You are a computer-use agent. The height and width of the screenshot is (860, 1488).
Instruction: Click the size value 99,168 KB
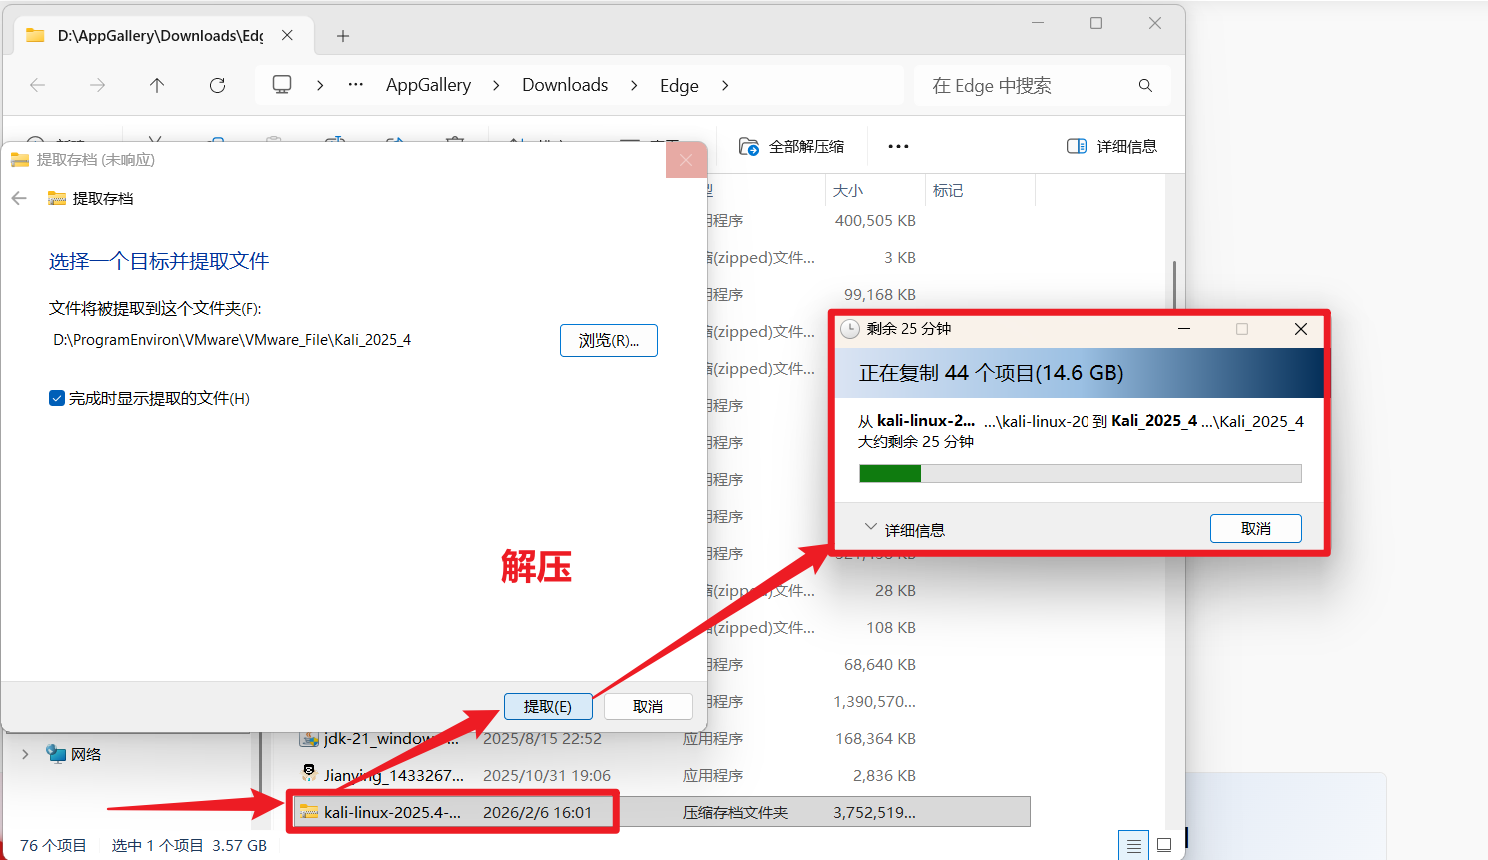click(x=880, y=294)
